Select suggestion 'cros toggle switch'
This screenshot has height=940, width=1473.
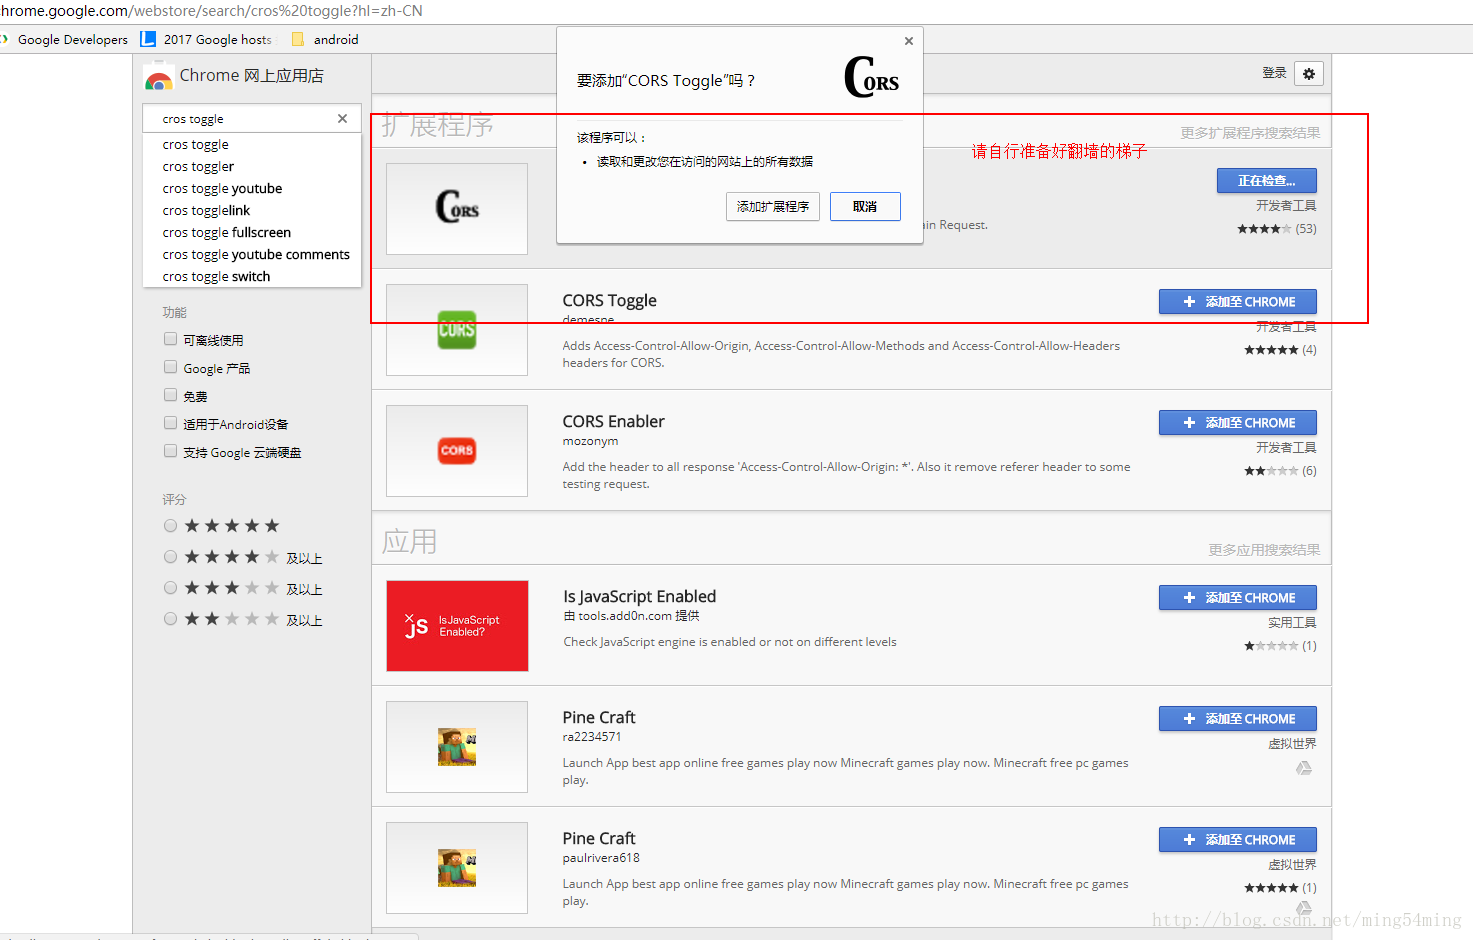coord(252,276)
